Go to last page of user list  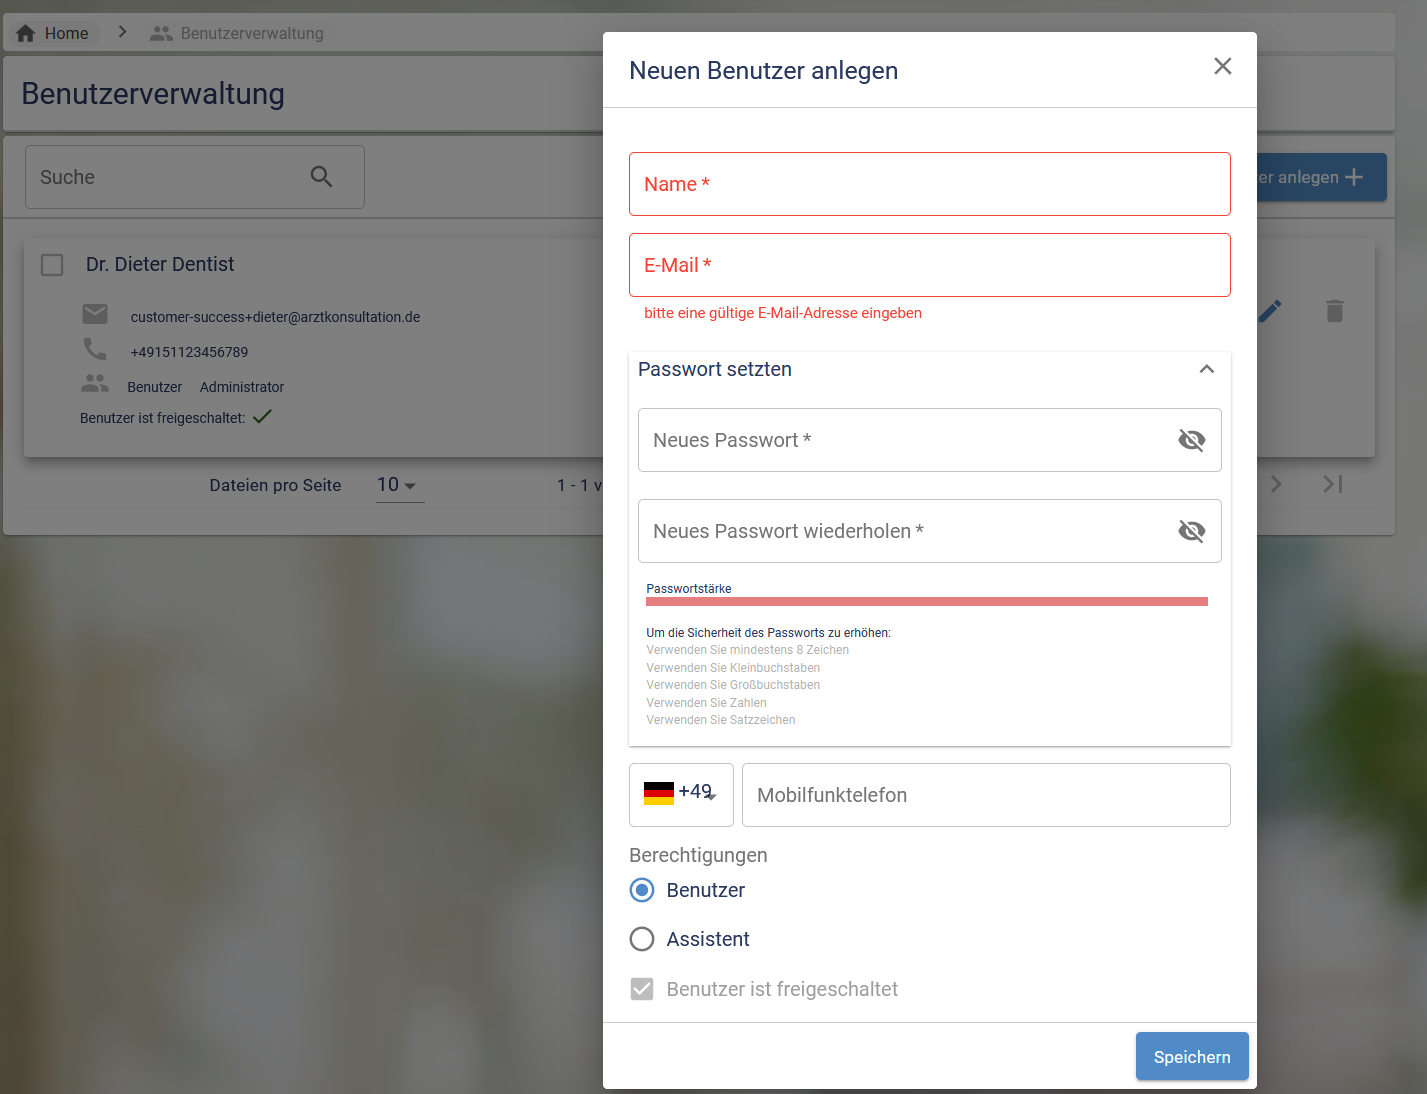tap(1333, 484)
